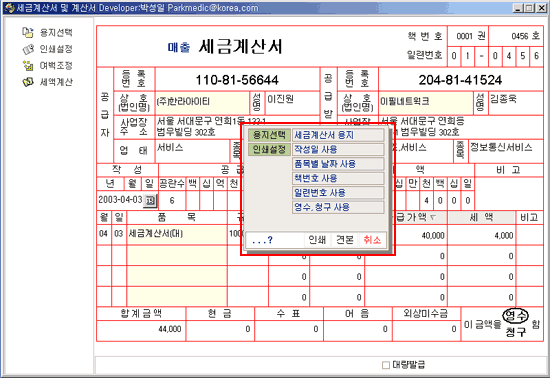
Task: Expand the 공급가액 column sort arrow
Action: (432, 217)
